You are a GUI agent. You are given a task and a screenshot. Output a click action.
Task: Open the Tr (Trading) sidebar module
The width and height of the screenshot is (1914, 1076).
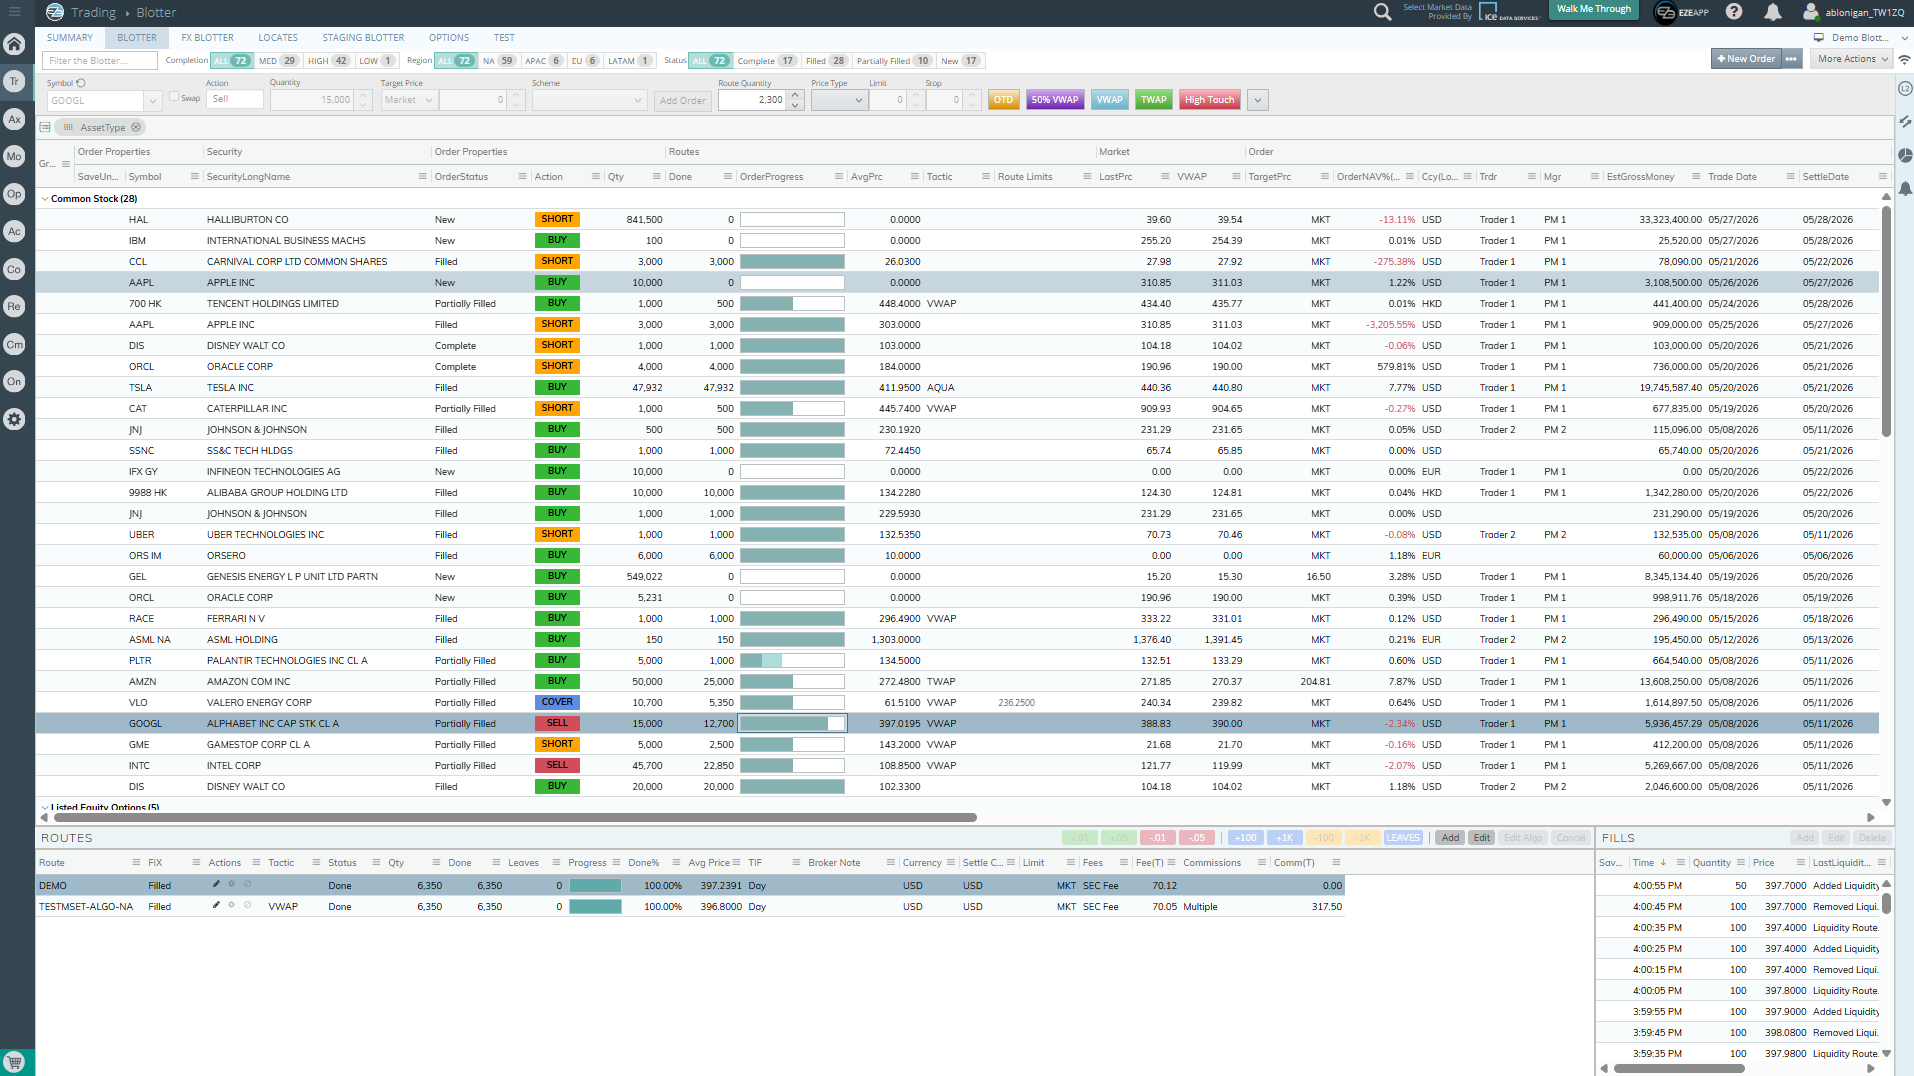14,82
